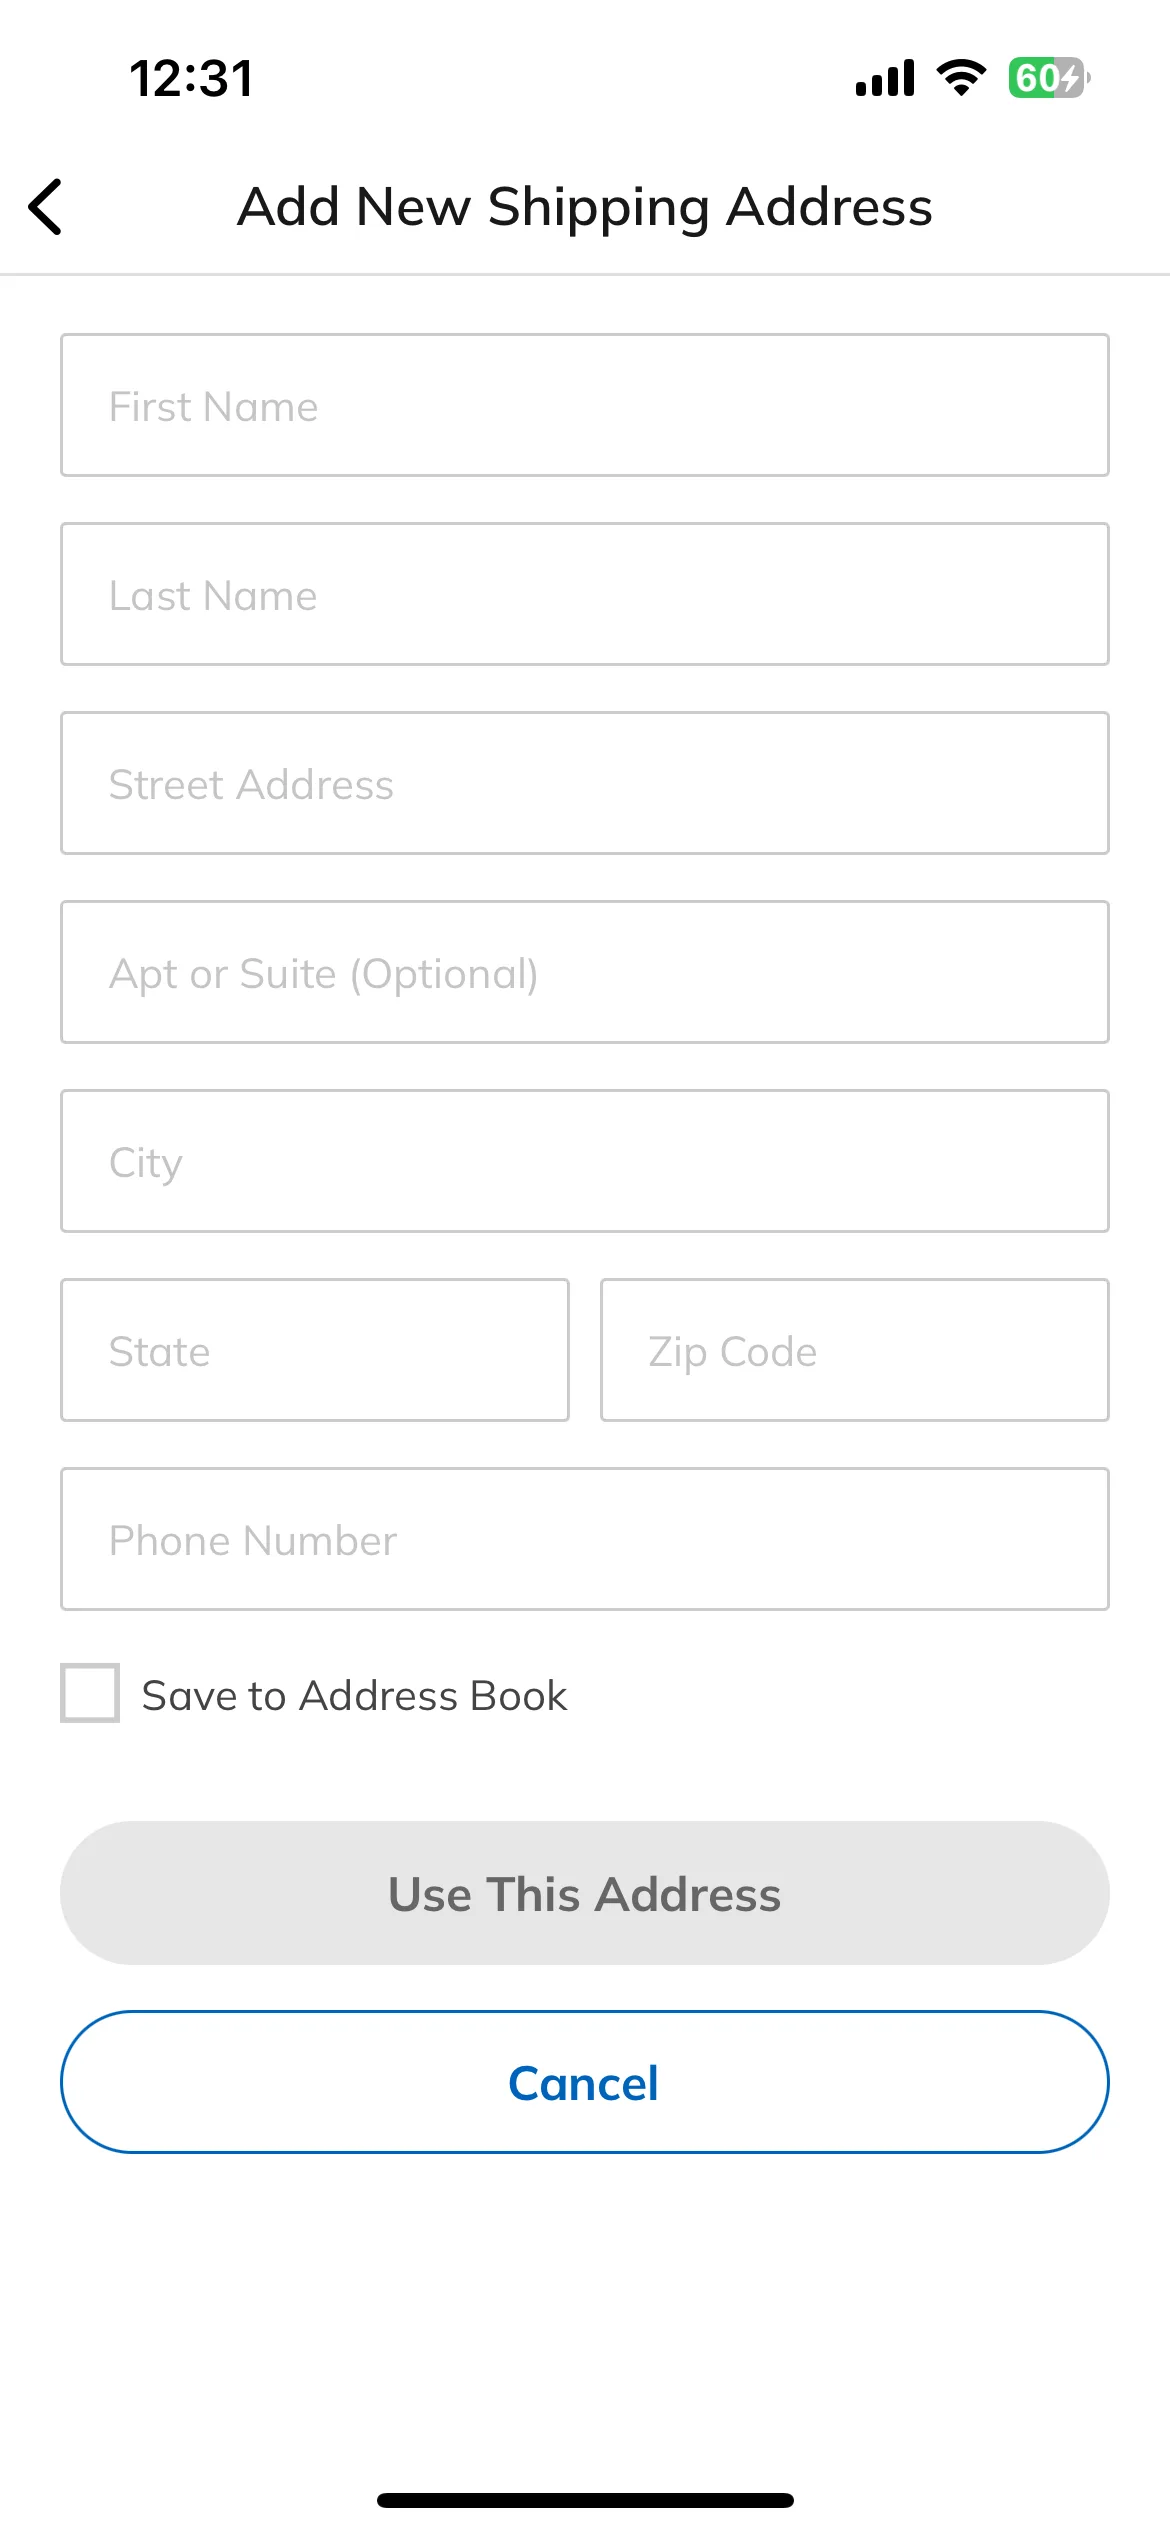Tap the 12:31 clock in status bar
Image resolution: width=1170 pixels, height=2532 pixels.
coord(192,78)
